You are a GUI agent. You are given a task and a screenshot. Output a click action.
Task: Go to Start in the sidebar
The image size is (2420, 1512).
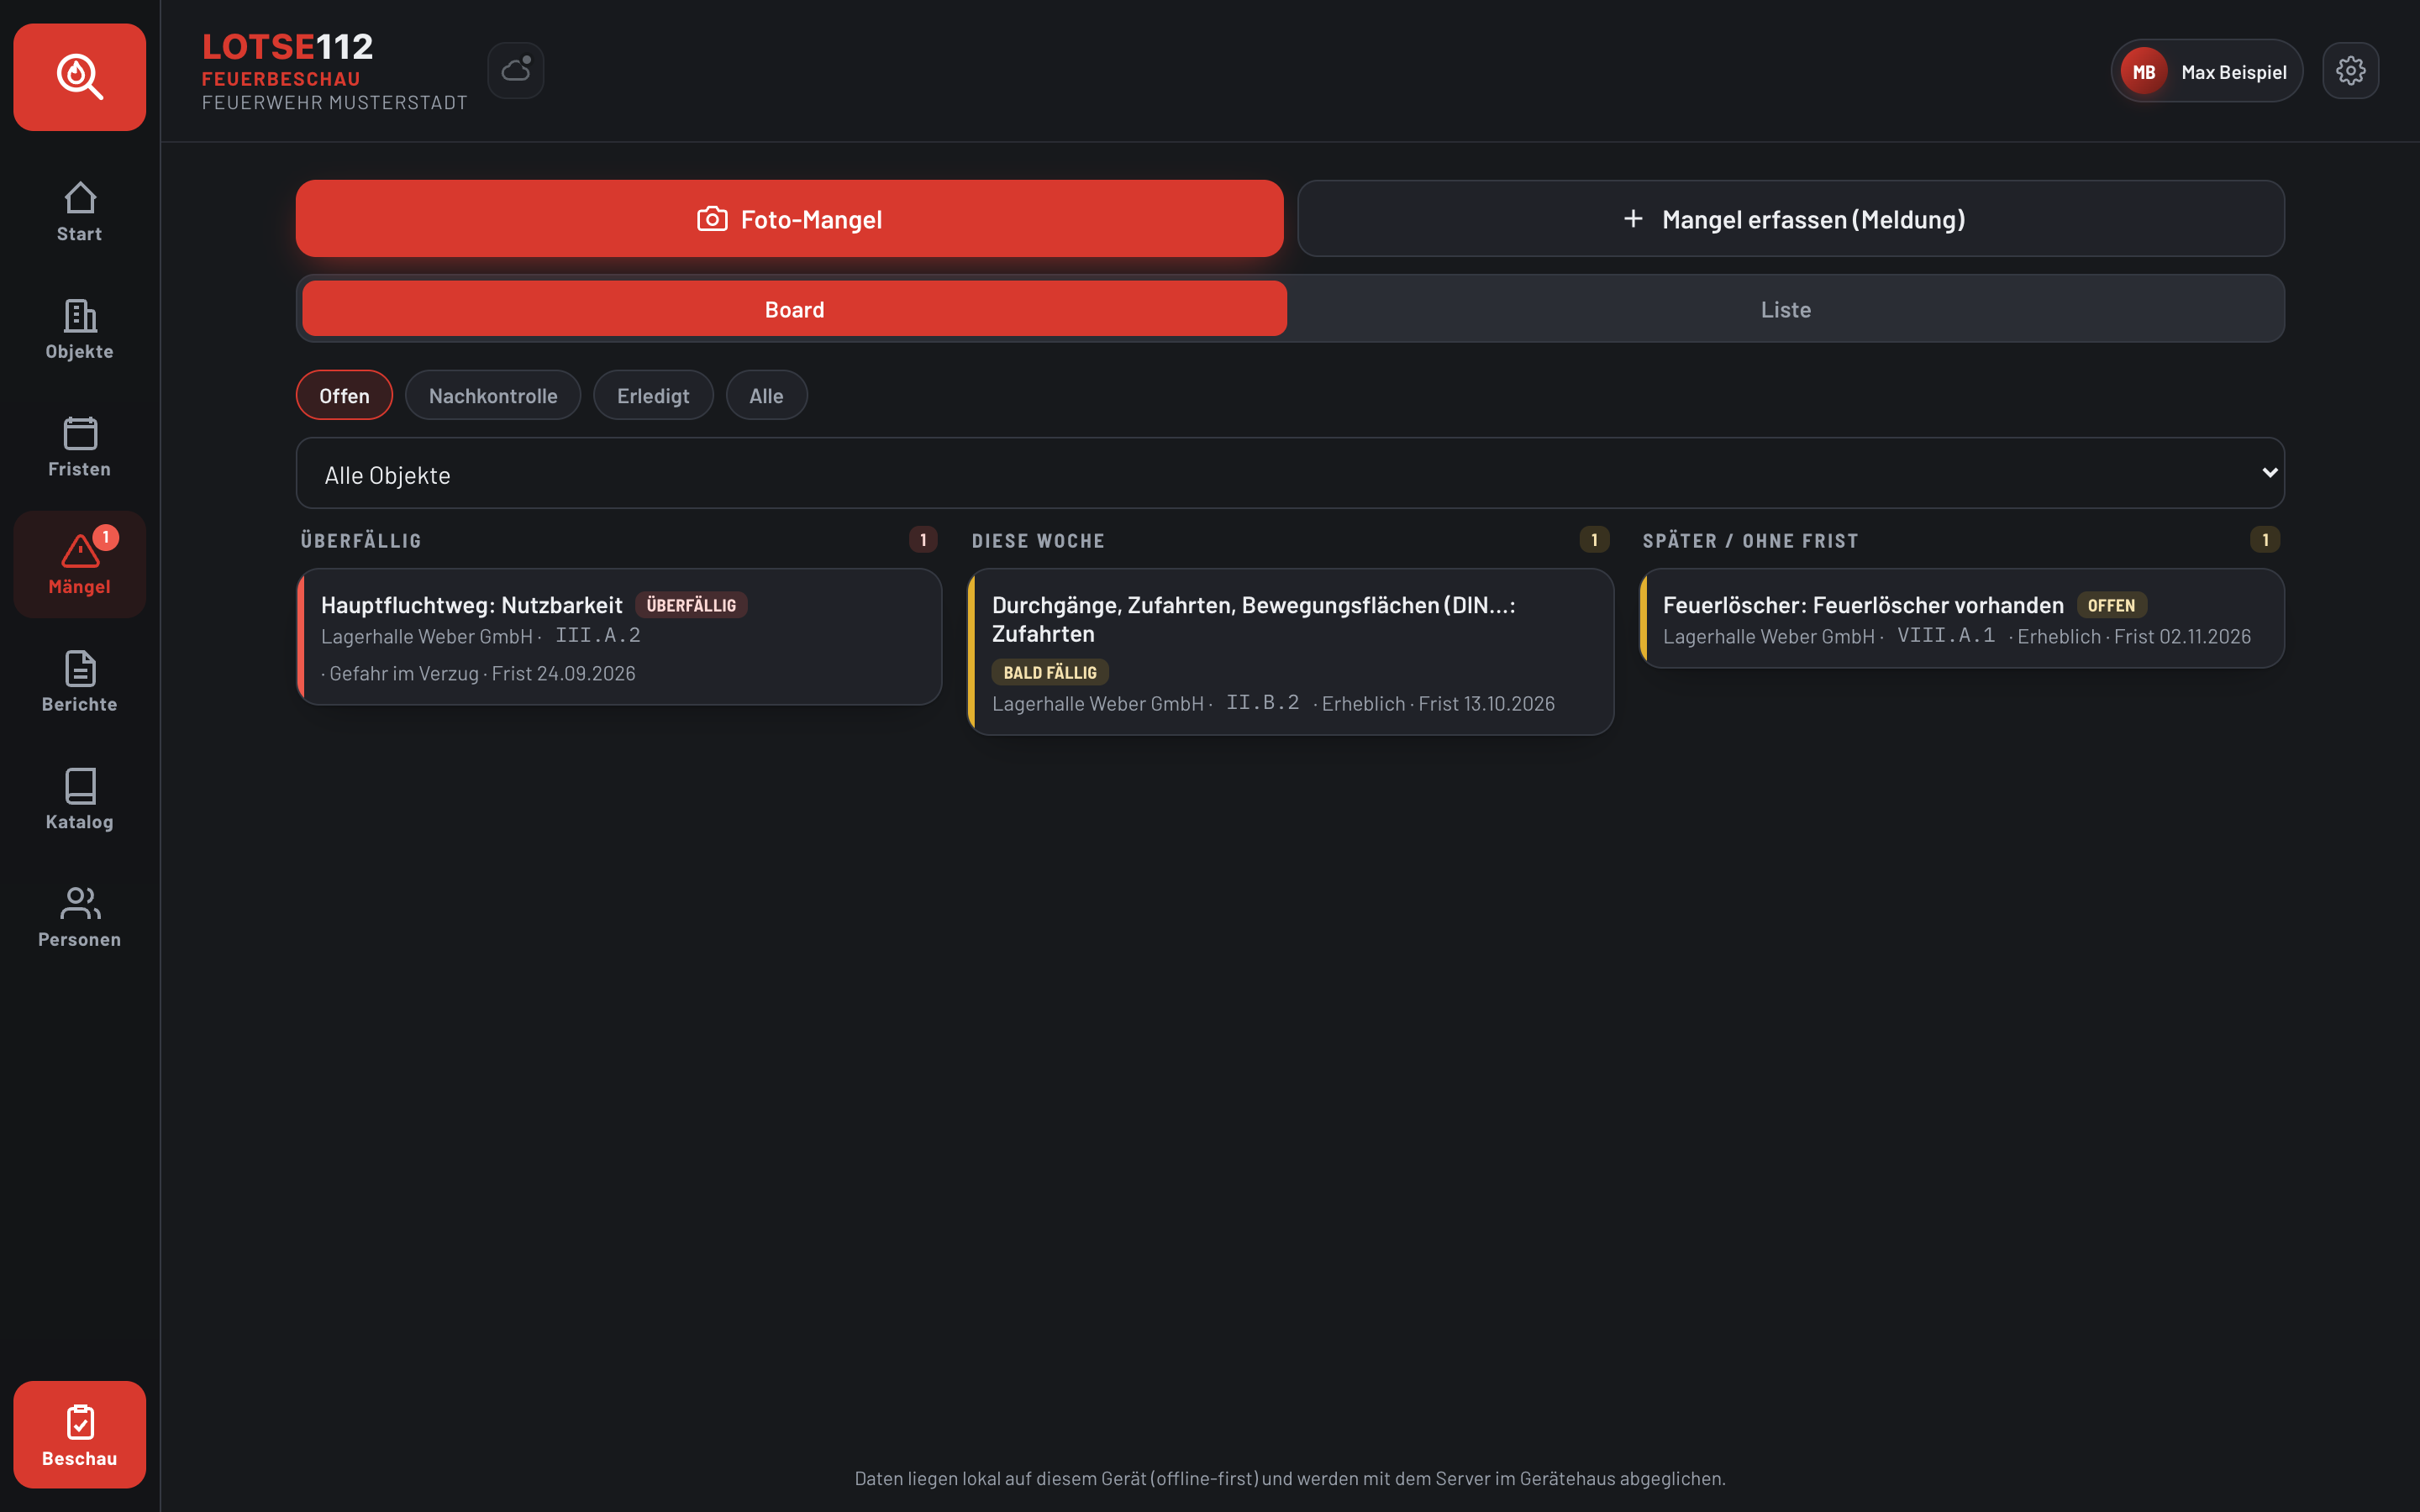(x=79, y=212)
